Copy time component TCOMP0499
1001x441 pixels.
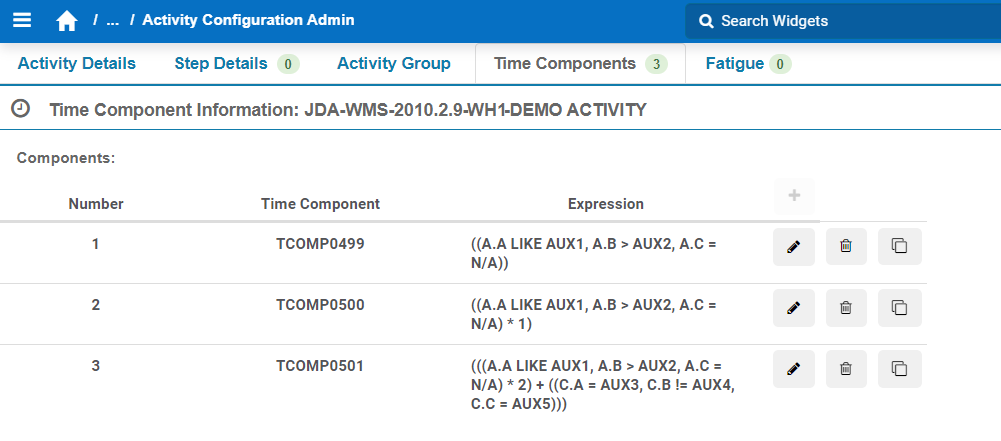[x=899, y=247]
